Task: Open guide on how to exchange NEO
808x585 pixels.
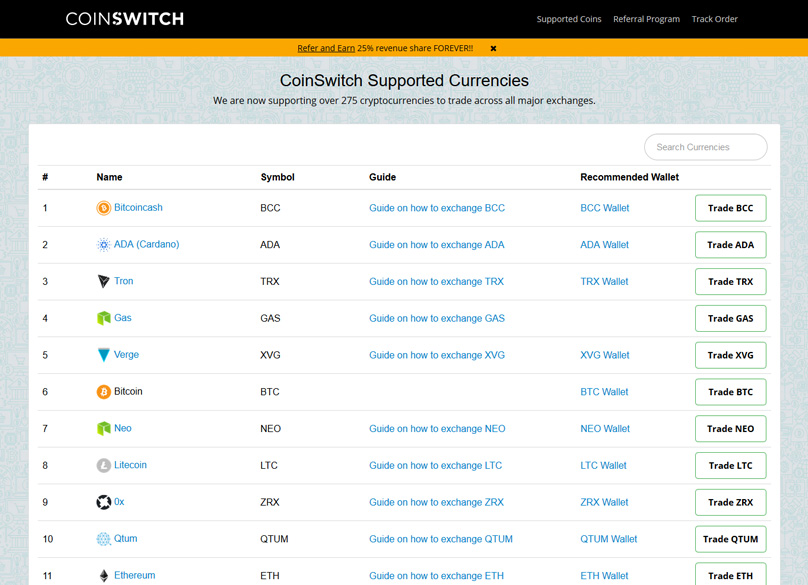Action: coord(437,429)
